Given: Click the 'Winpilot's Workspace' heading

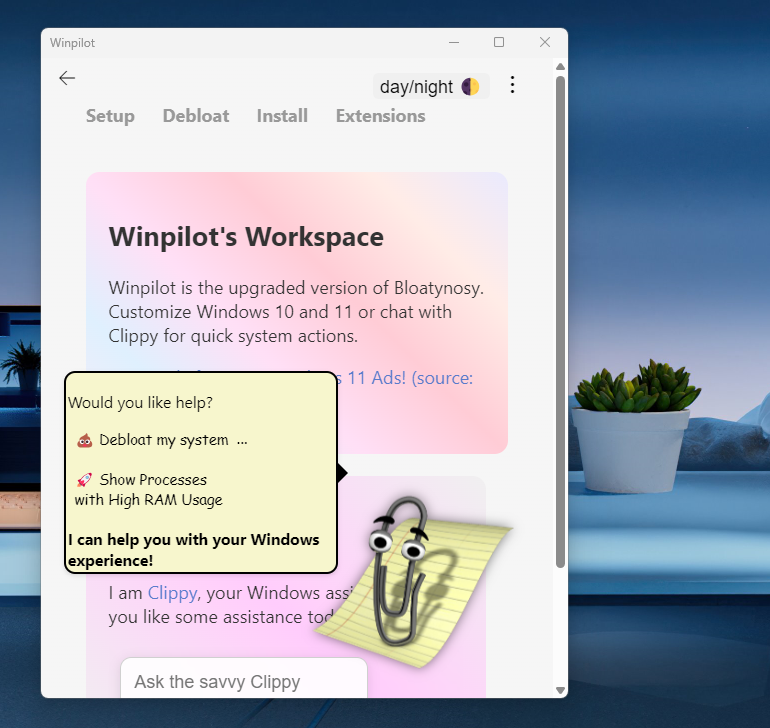Looking at the screenshot, I should coord(246,237).
